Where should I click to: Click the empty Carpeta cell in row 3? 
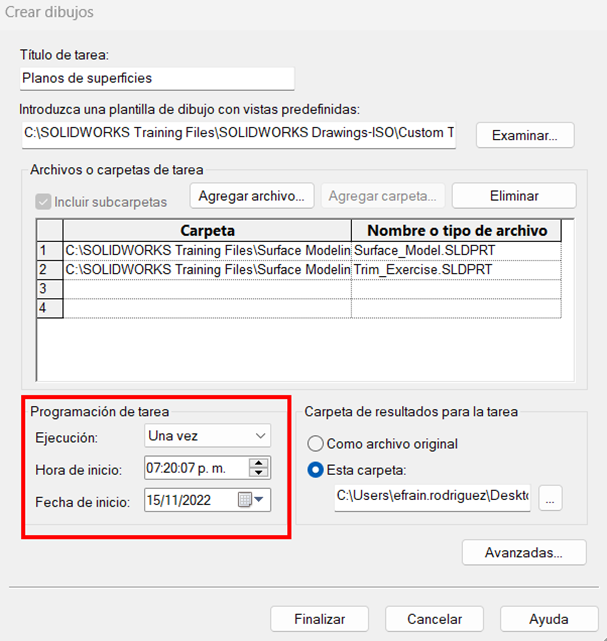pos(207,289)
